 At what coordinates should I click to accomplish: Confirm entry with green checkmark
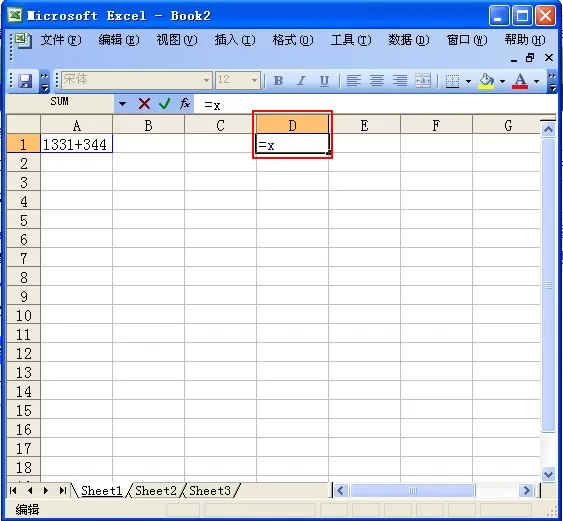click(164, 104)
